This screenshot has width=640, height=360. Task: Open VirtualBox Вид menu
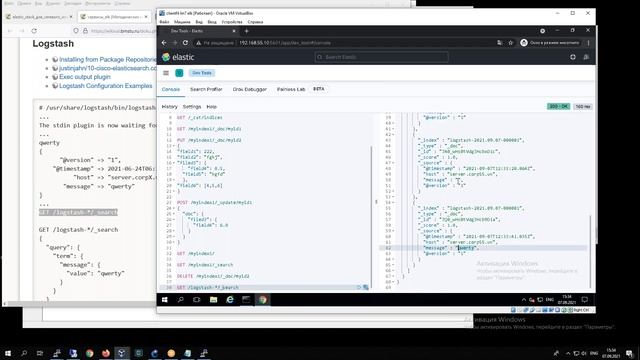[x=199, y=22]
